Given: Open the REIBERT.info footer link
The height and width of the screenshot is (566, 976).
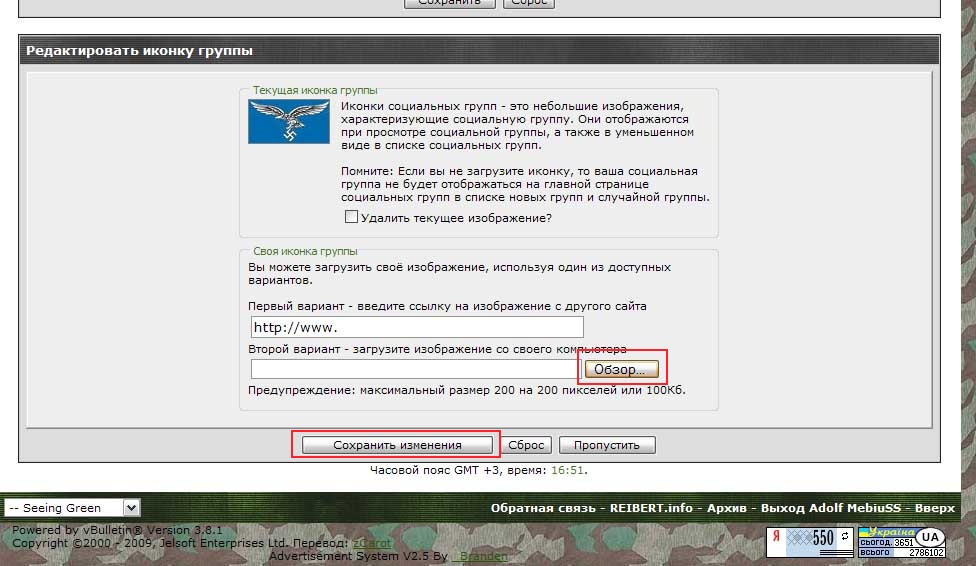Looking at the screenshot, I should [652, 508].
